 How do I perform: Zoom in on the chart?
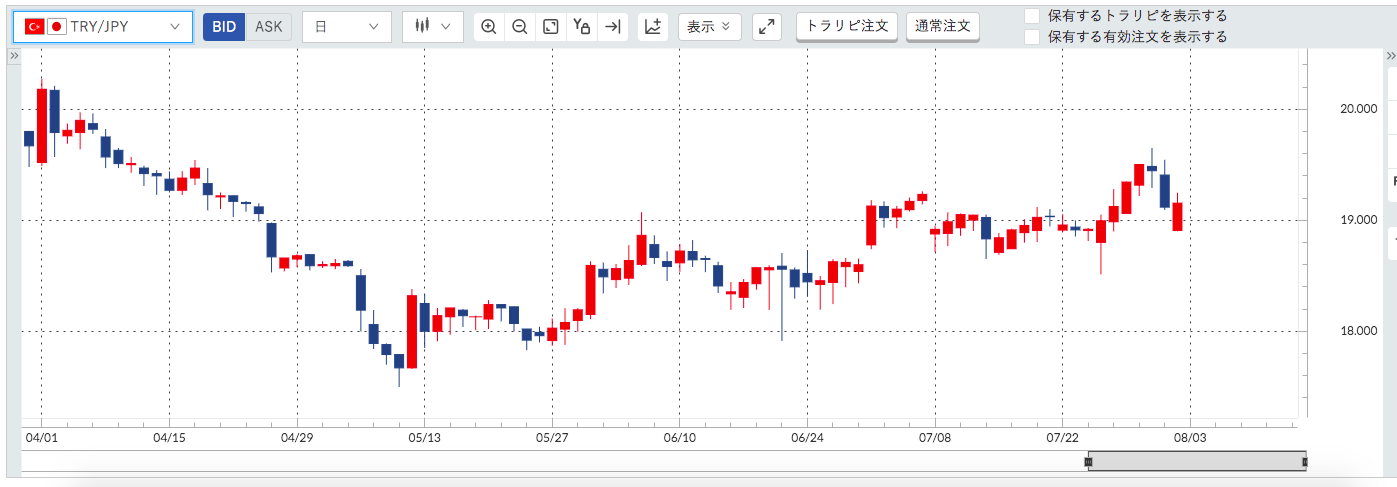(x=489, y=27)
